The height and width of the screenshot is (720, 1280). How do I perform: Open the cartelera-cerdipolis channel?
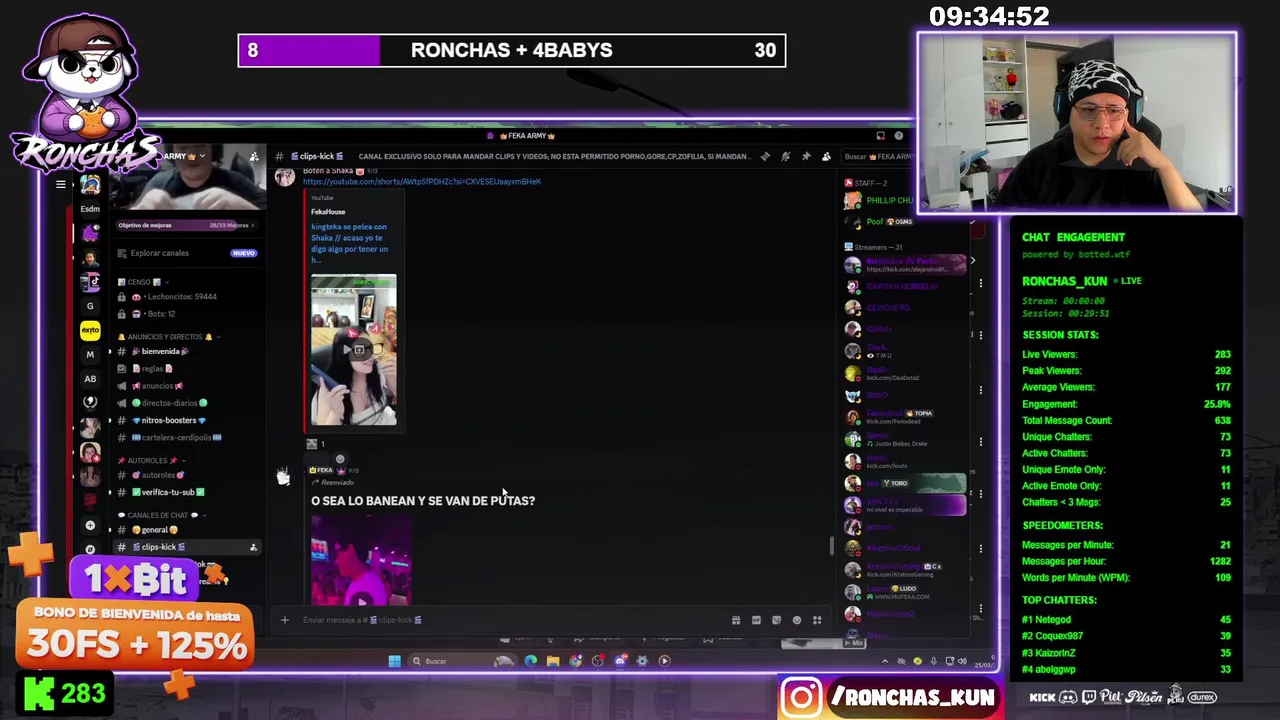[x=186, y=437]
